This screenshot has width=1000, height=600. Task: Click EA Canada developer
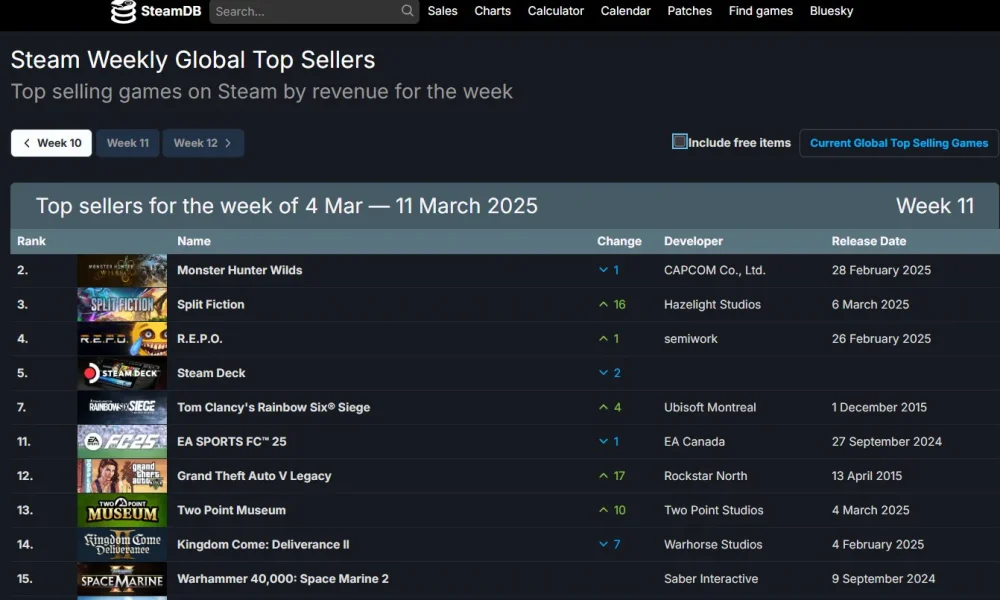click(x=694, y=441)
